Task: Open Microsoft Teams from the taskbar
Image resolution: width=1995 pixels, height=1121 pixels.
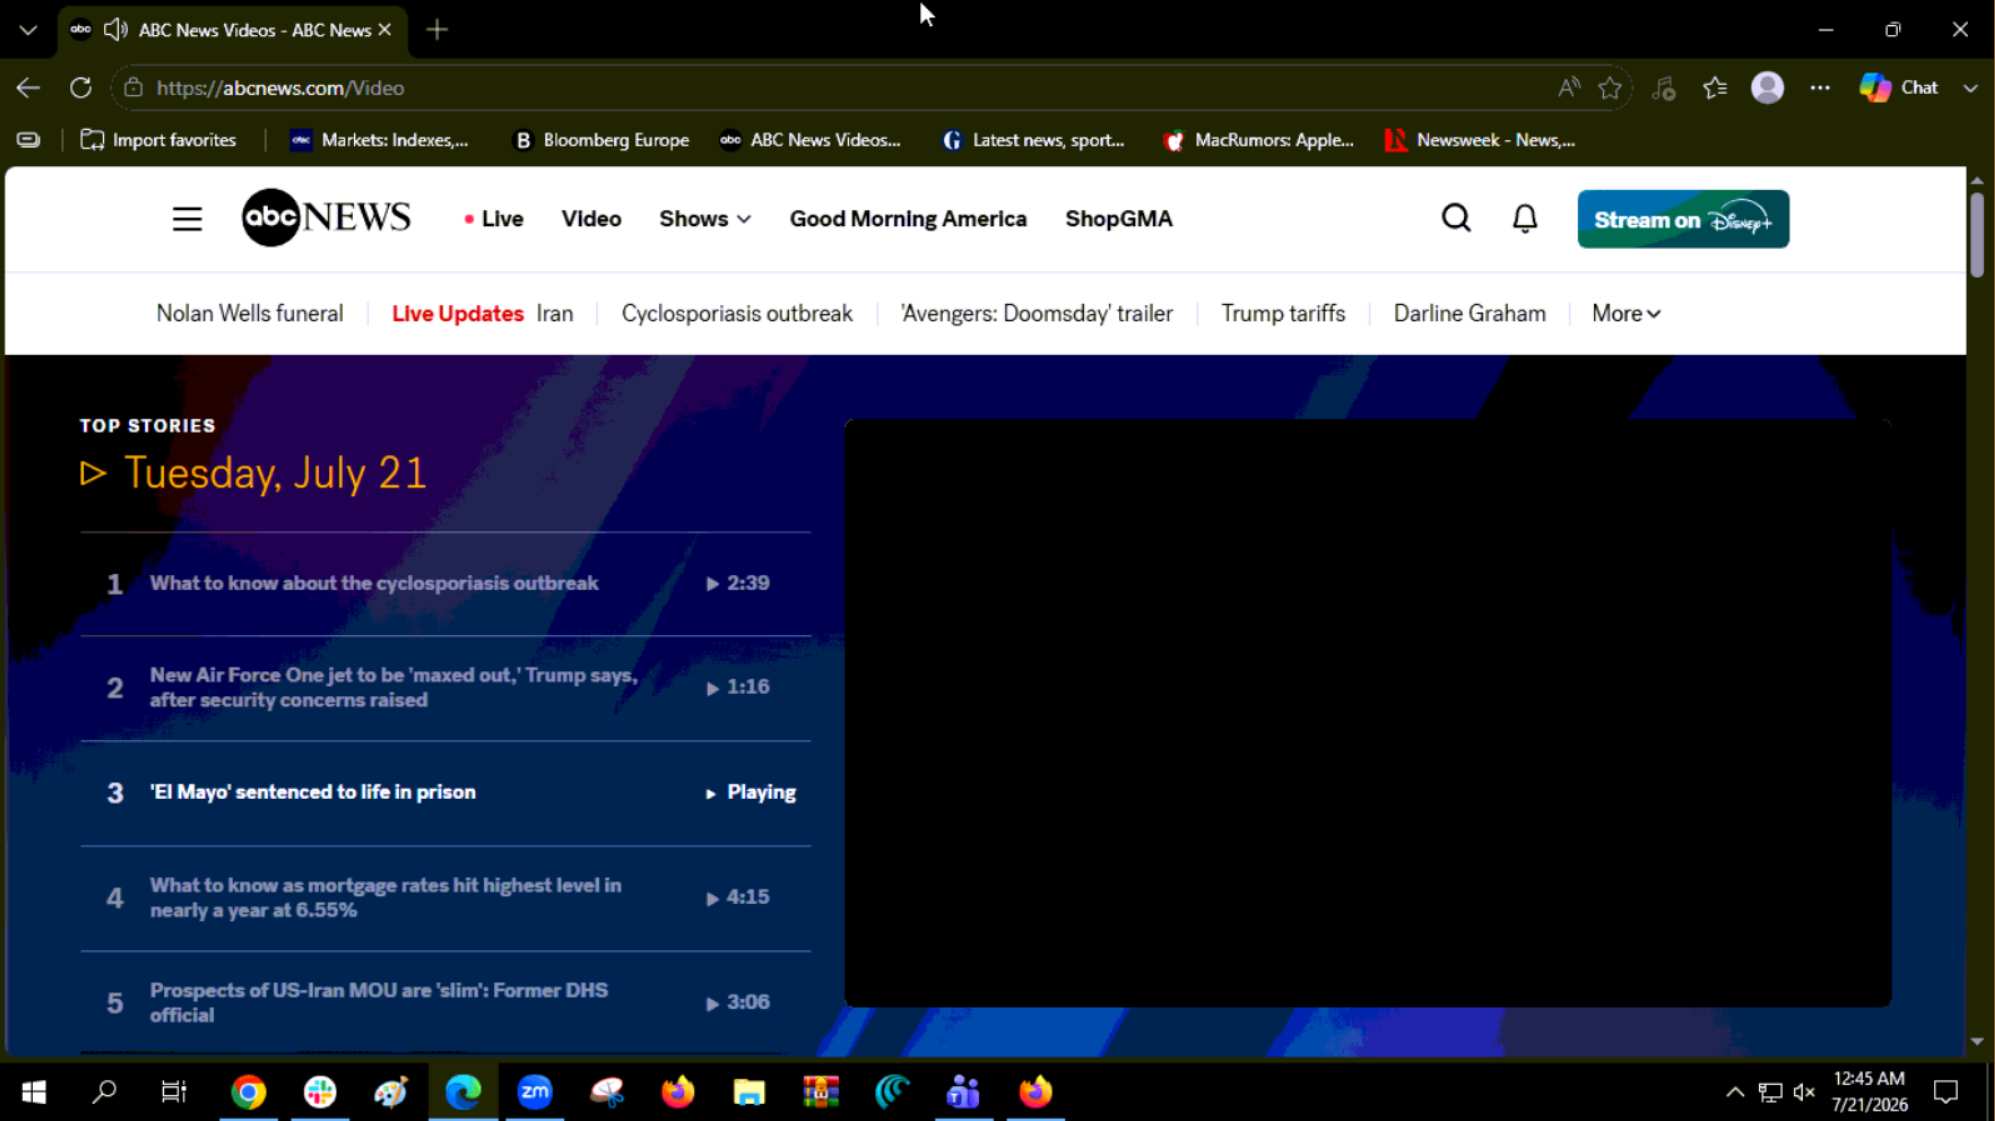Action: (x=963, y=1092)
